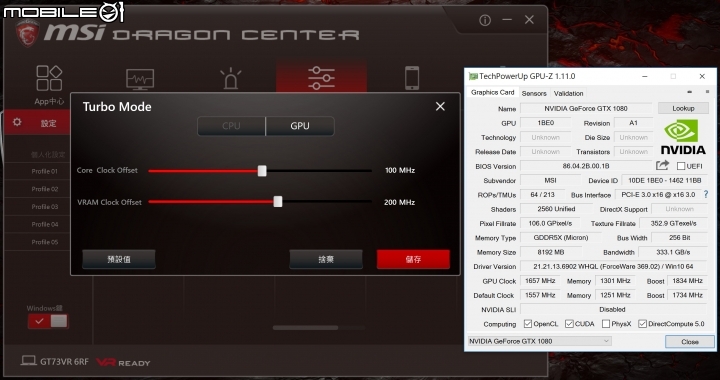
Task: Click the GT73VR 6RF model label
Action: (x=64, y=362)
